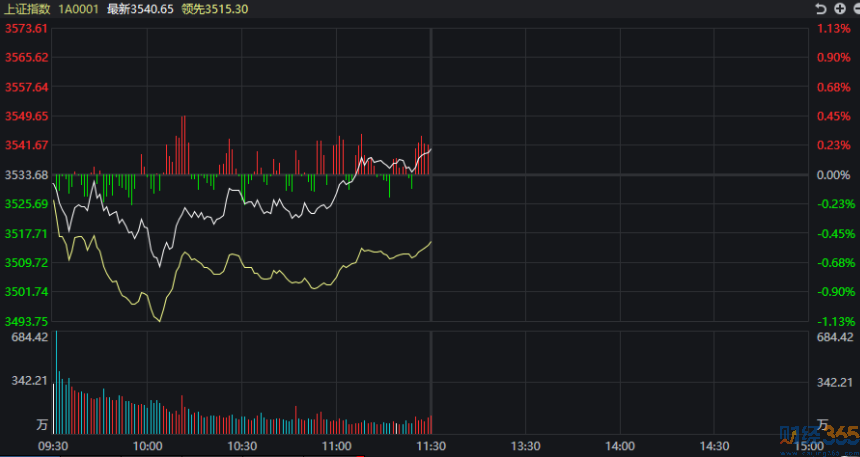
Task: Click the 上证指数 index name label
Action: pyautogui.click(x=27, y=9)
